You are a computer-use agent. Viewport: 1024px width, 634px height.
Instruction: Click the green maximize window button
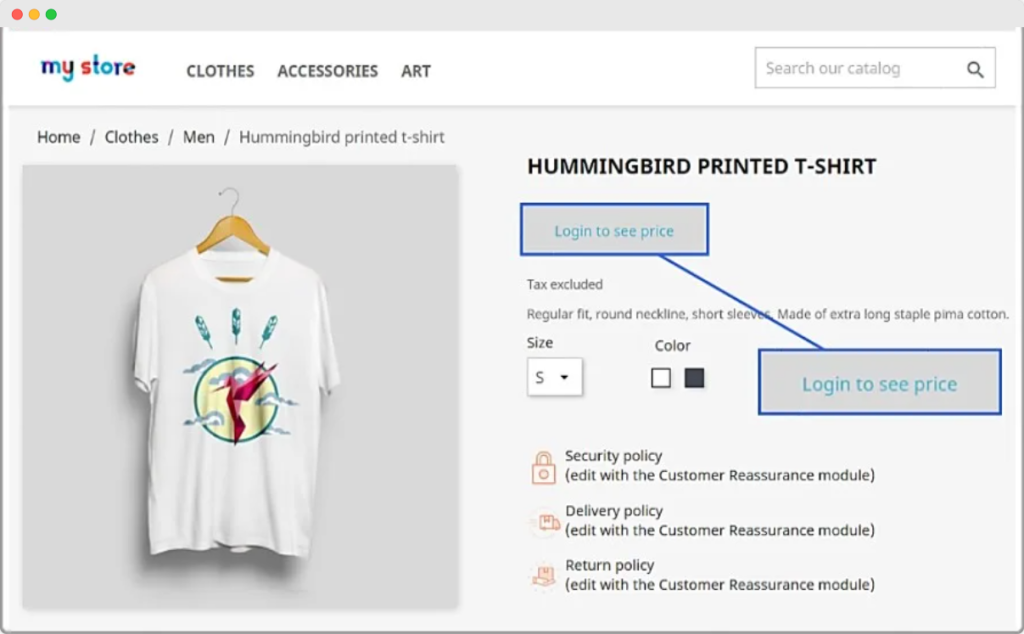[51, 15]
